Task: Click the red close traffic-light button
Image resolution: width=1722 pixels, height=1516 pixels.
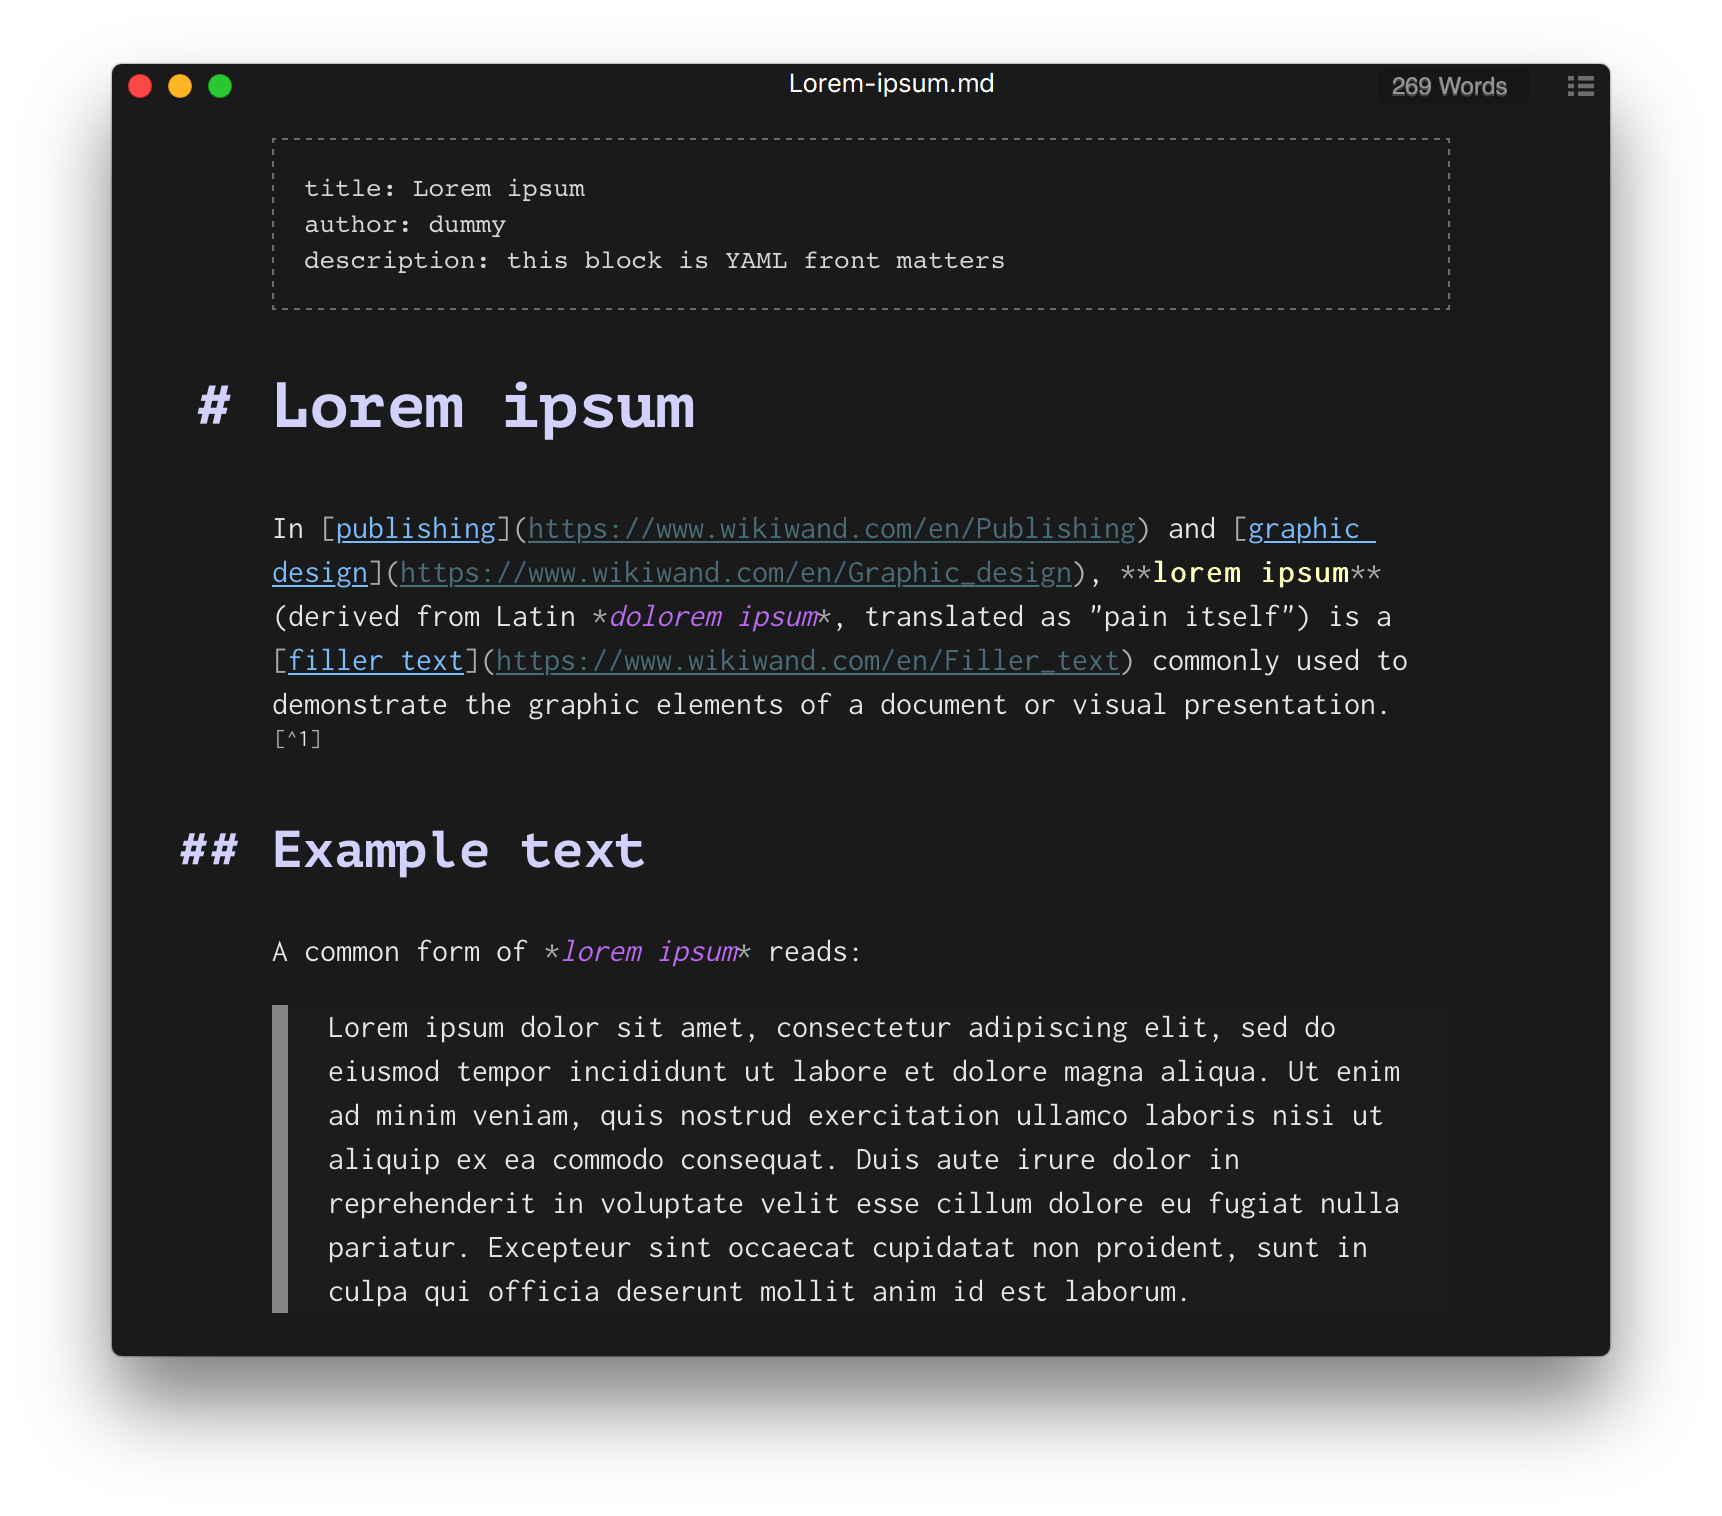Action: point(140,86)
